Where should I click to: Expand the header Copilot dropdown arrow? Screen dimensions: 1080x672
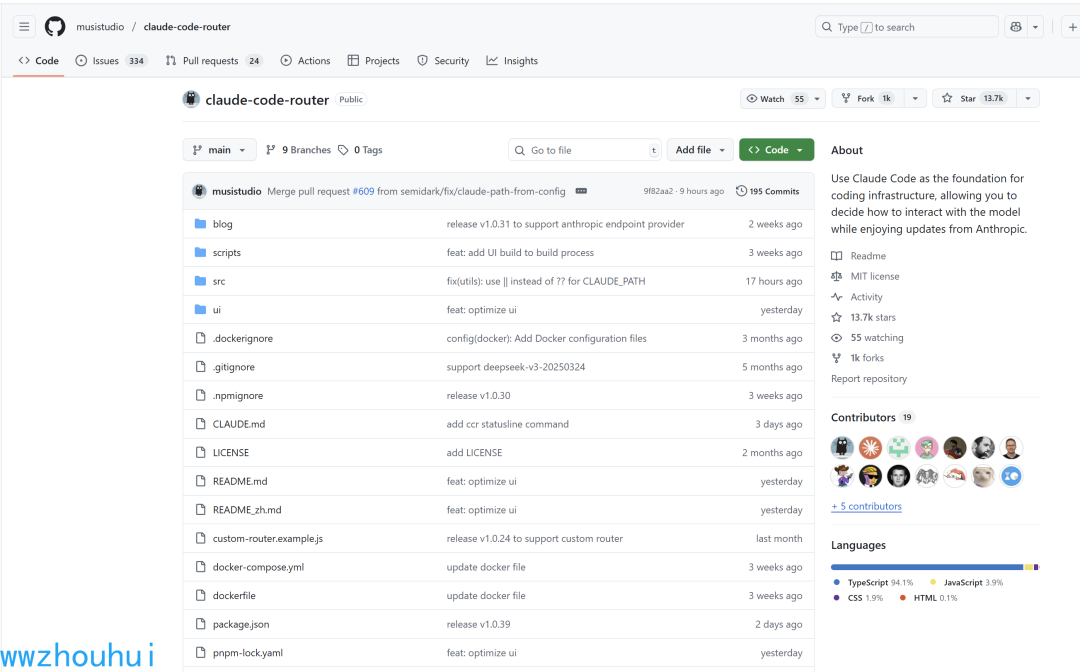coord(1035,27)
